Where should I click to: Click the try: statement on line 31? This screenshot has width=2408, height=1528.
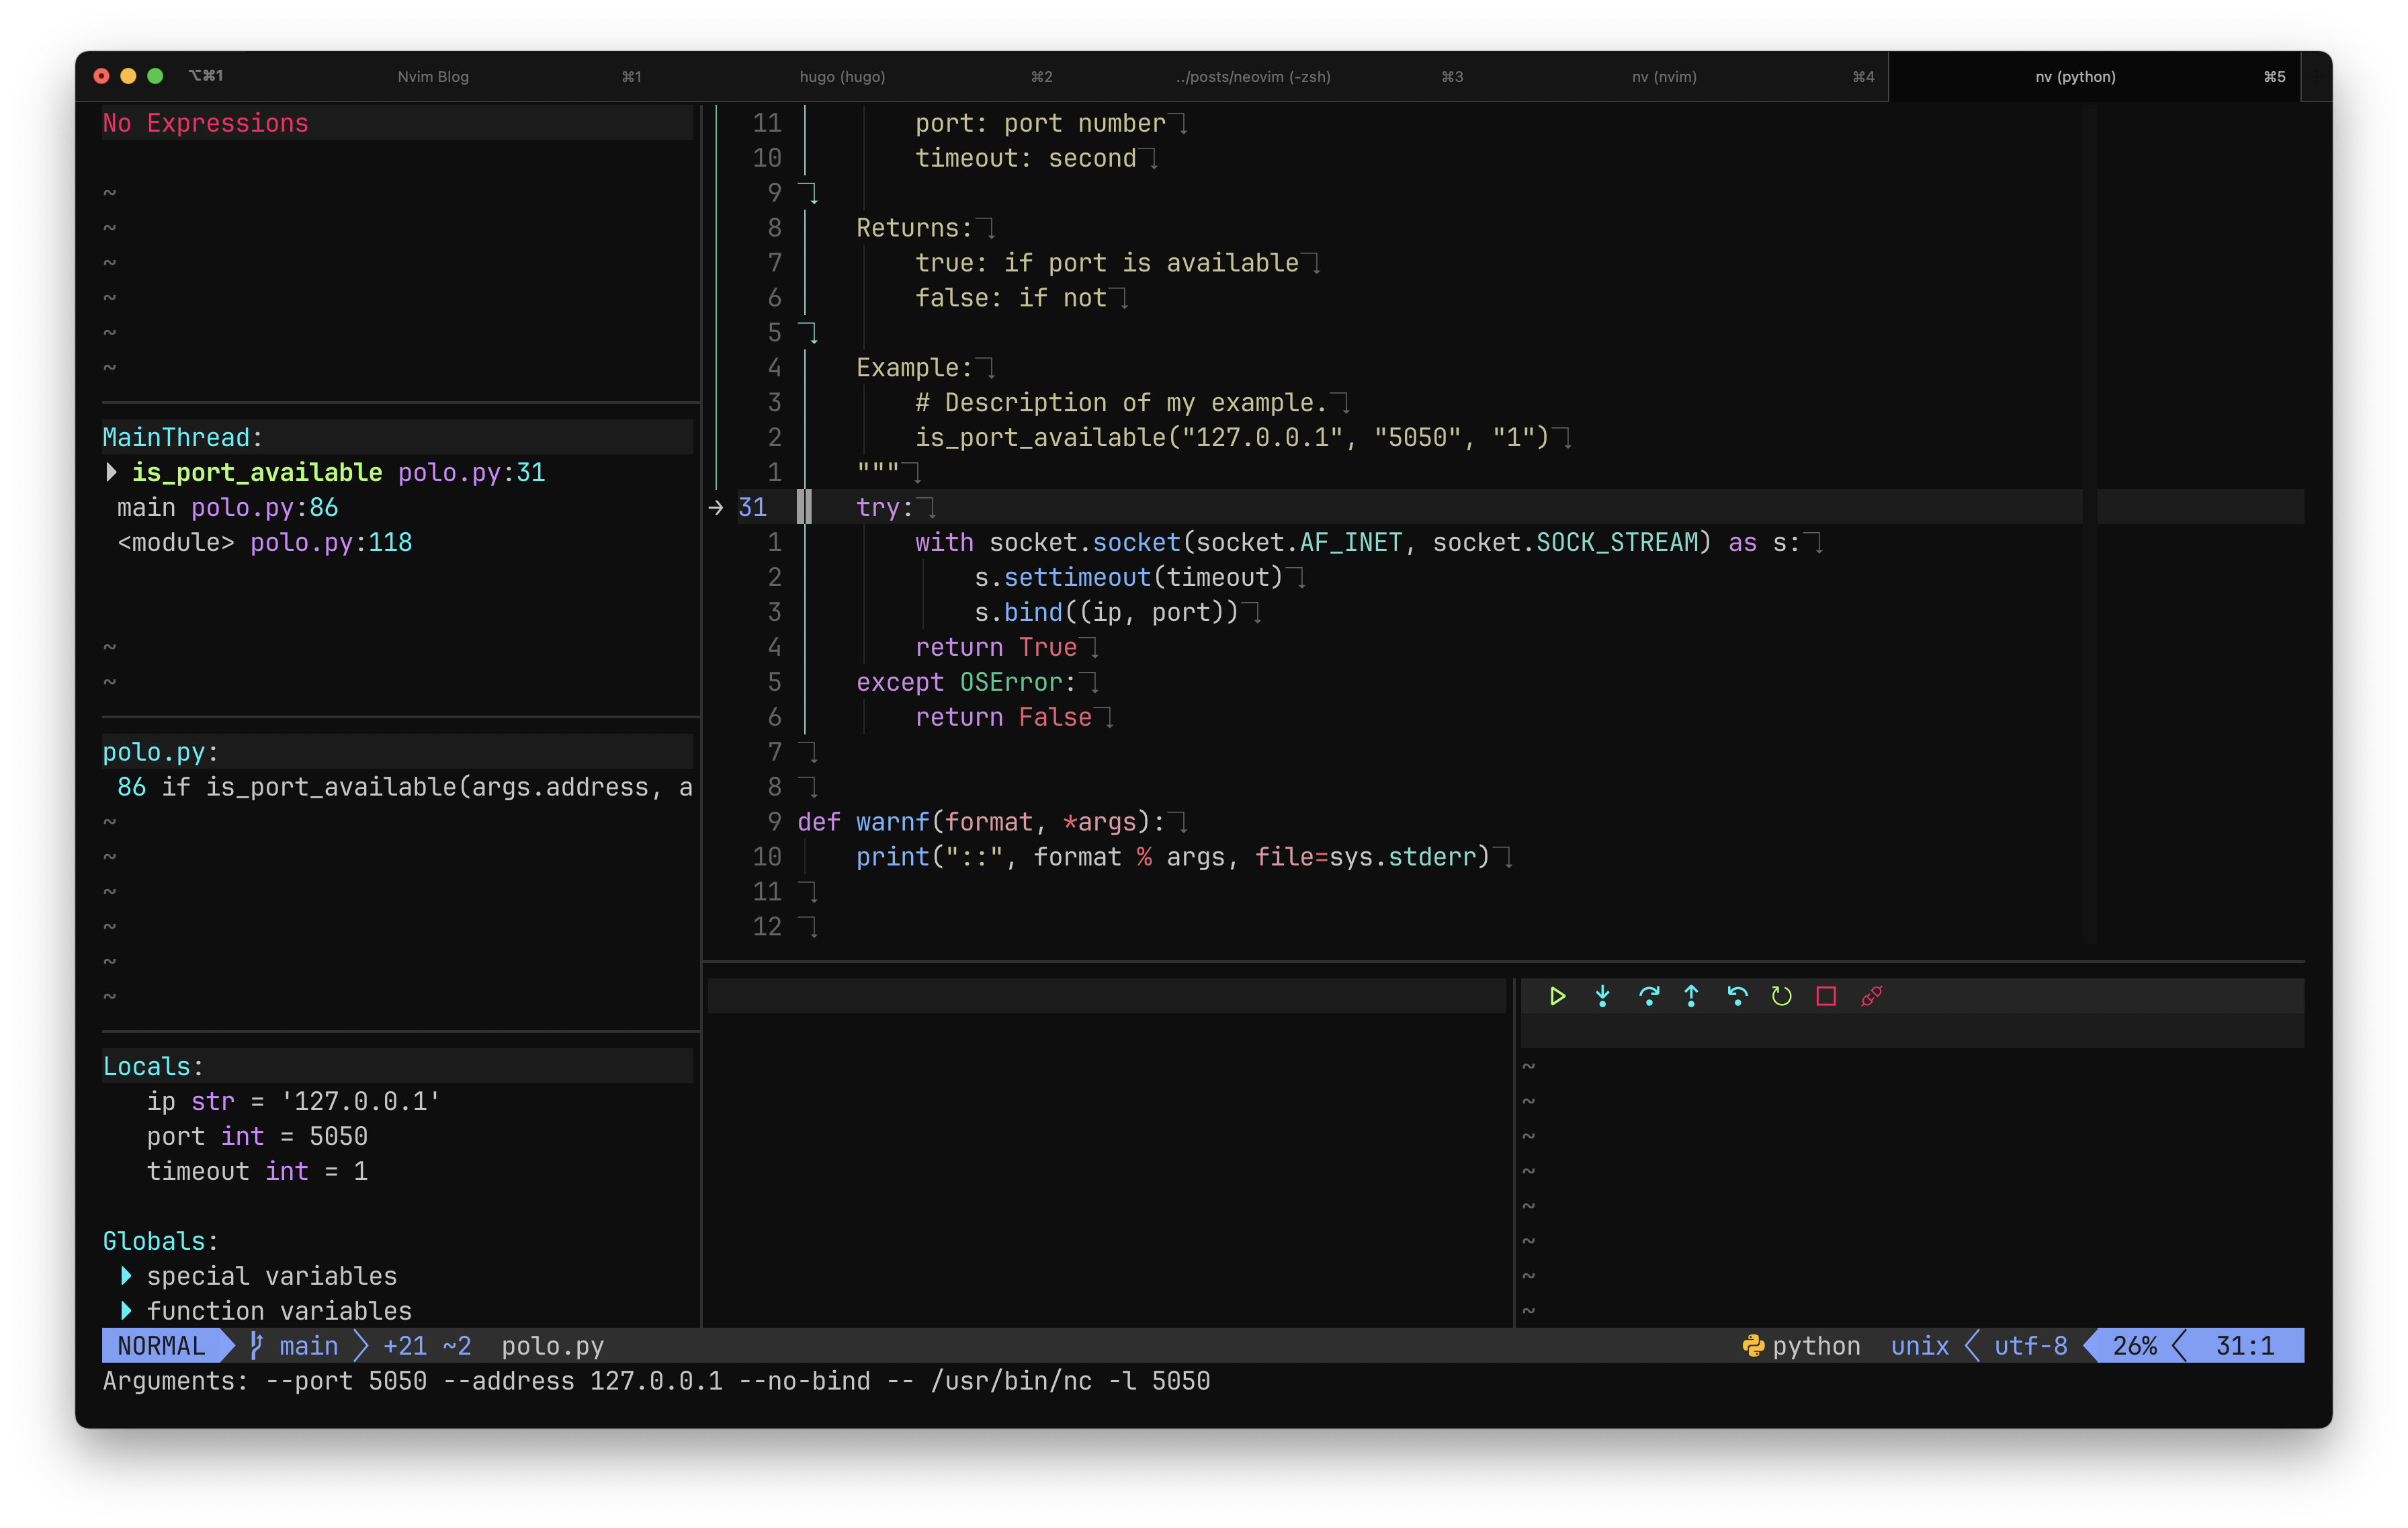tap(885, 508)
